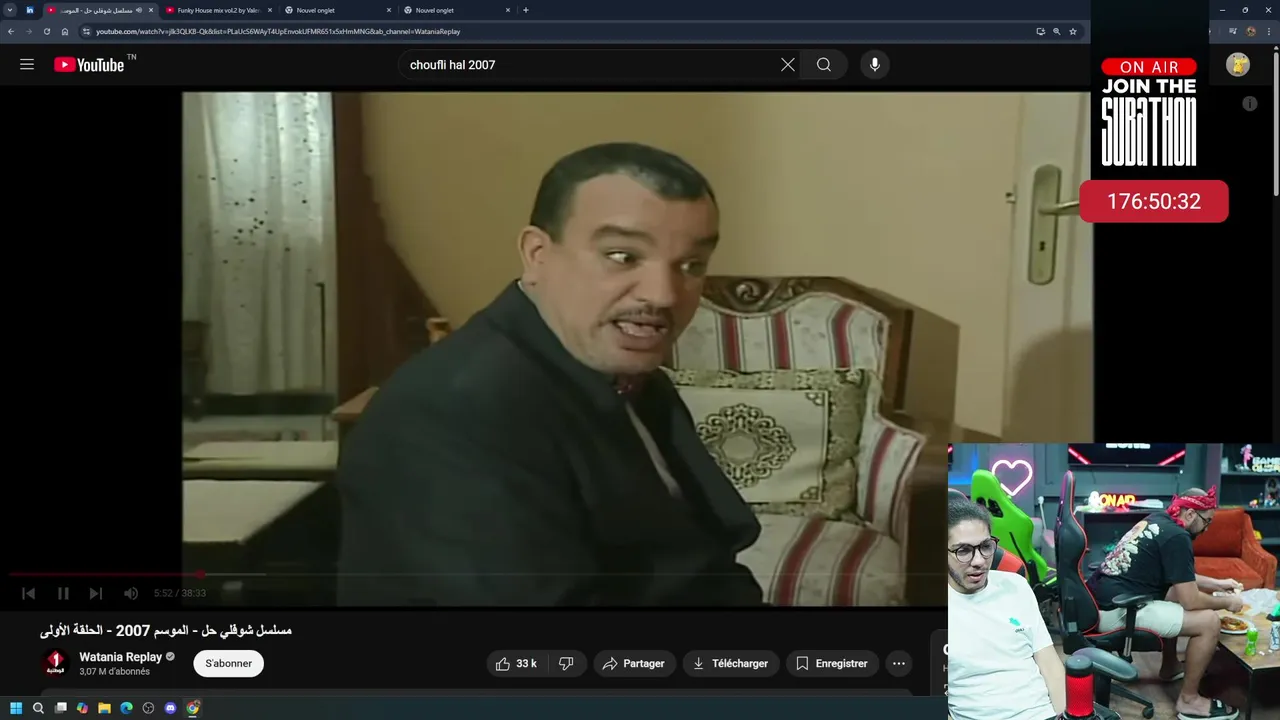Click the video title '2007 الموسم - الحلقة الأولى'
This screenshot has width=1280, height=720.
(166, 630)
